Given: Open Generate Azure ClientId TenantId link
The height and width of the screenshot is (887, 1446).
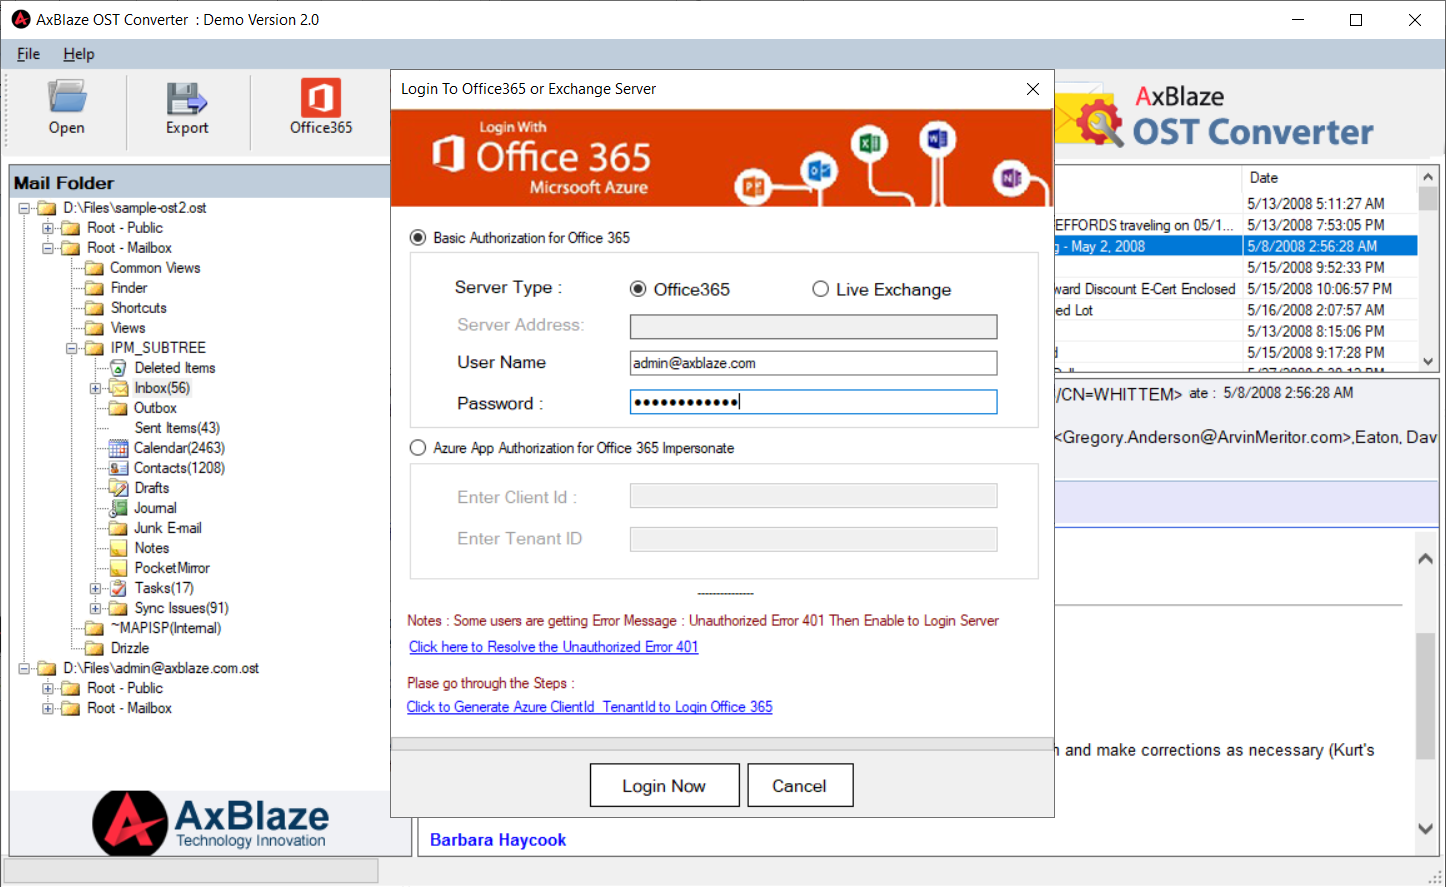Looking at the screenshot, I should (x=589, y=707).
